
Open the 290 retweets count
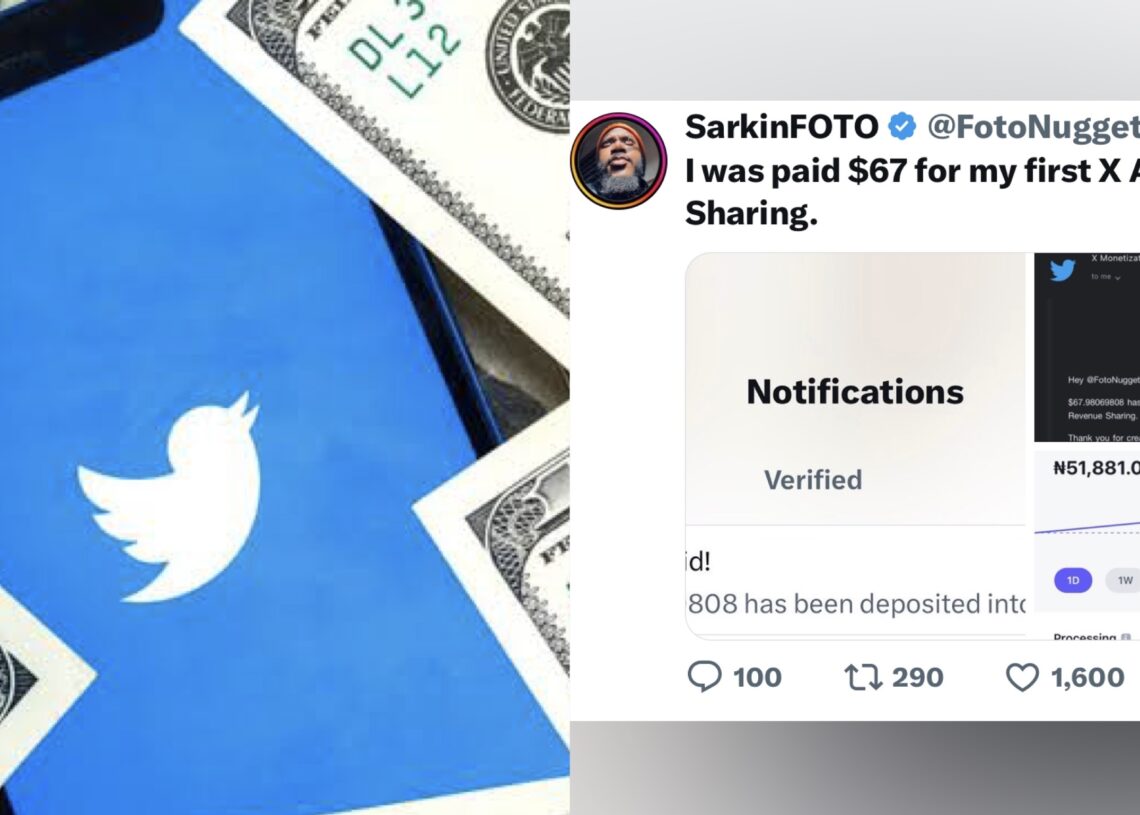point(918,677)
